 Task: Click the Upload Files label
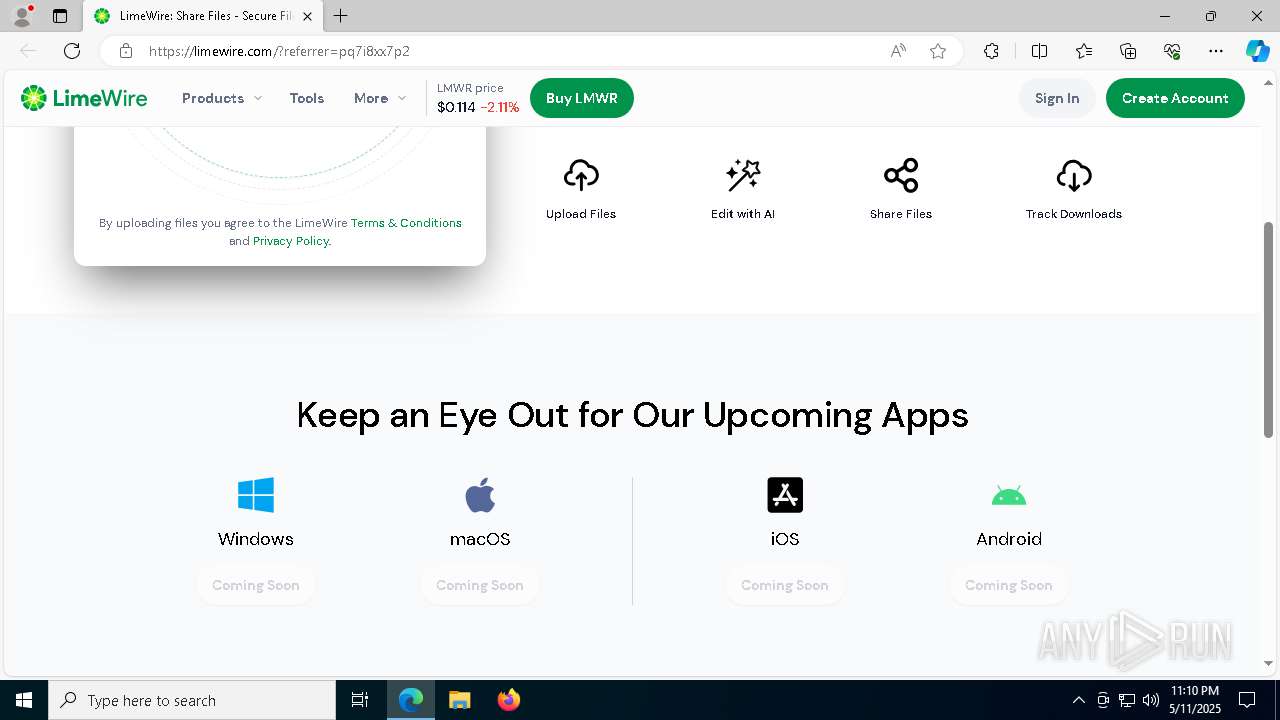point(581,214)
